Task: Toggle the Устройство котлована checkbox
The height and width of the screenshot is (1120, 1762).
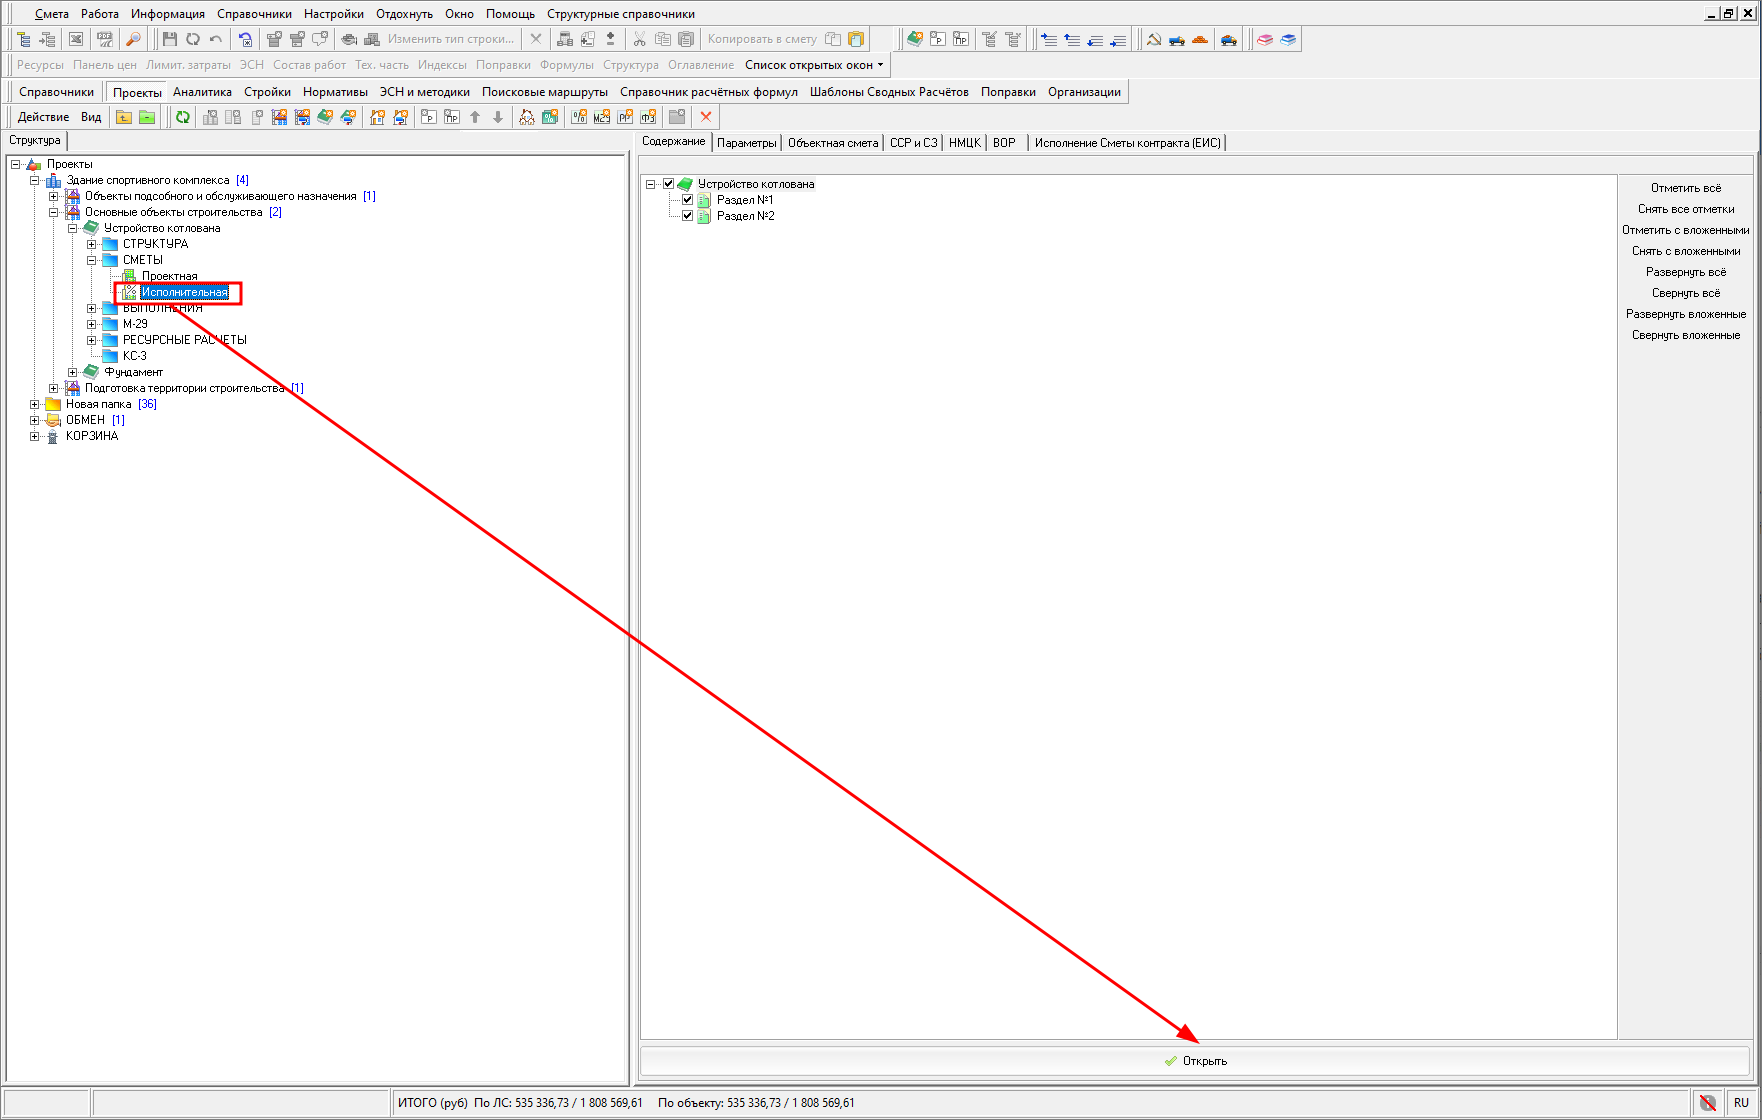Action: 669,184
